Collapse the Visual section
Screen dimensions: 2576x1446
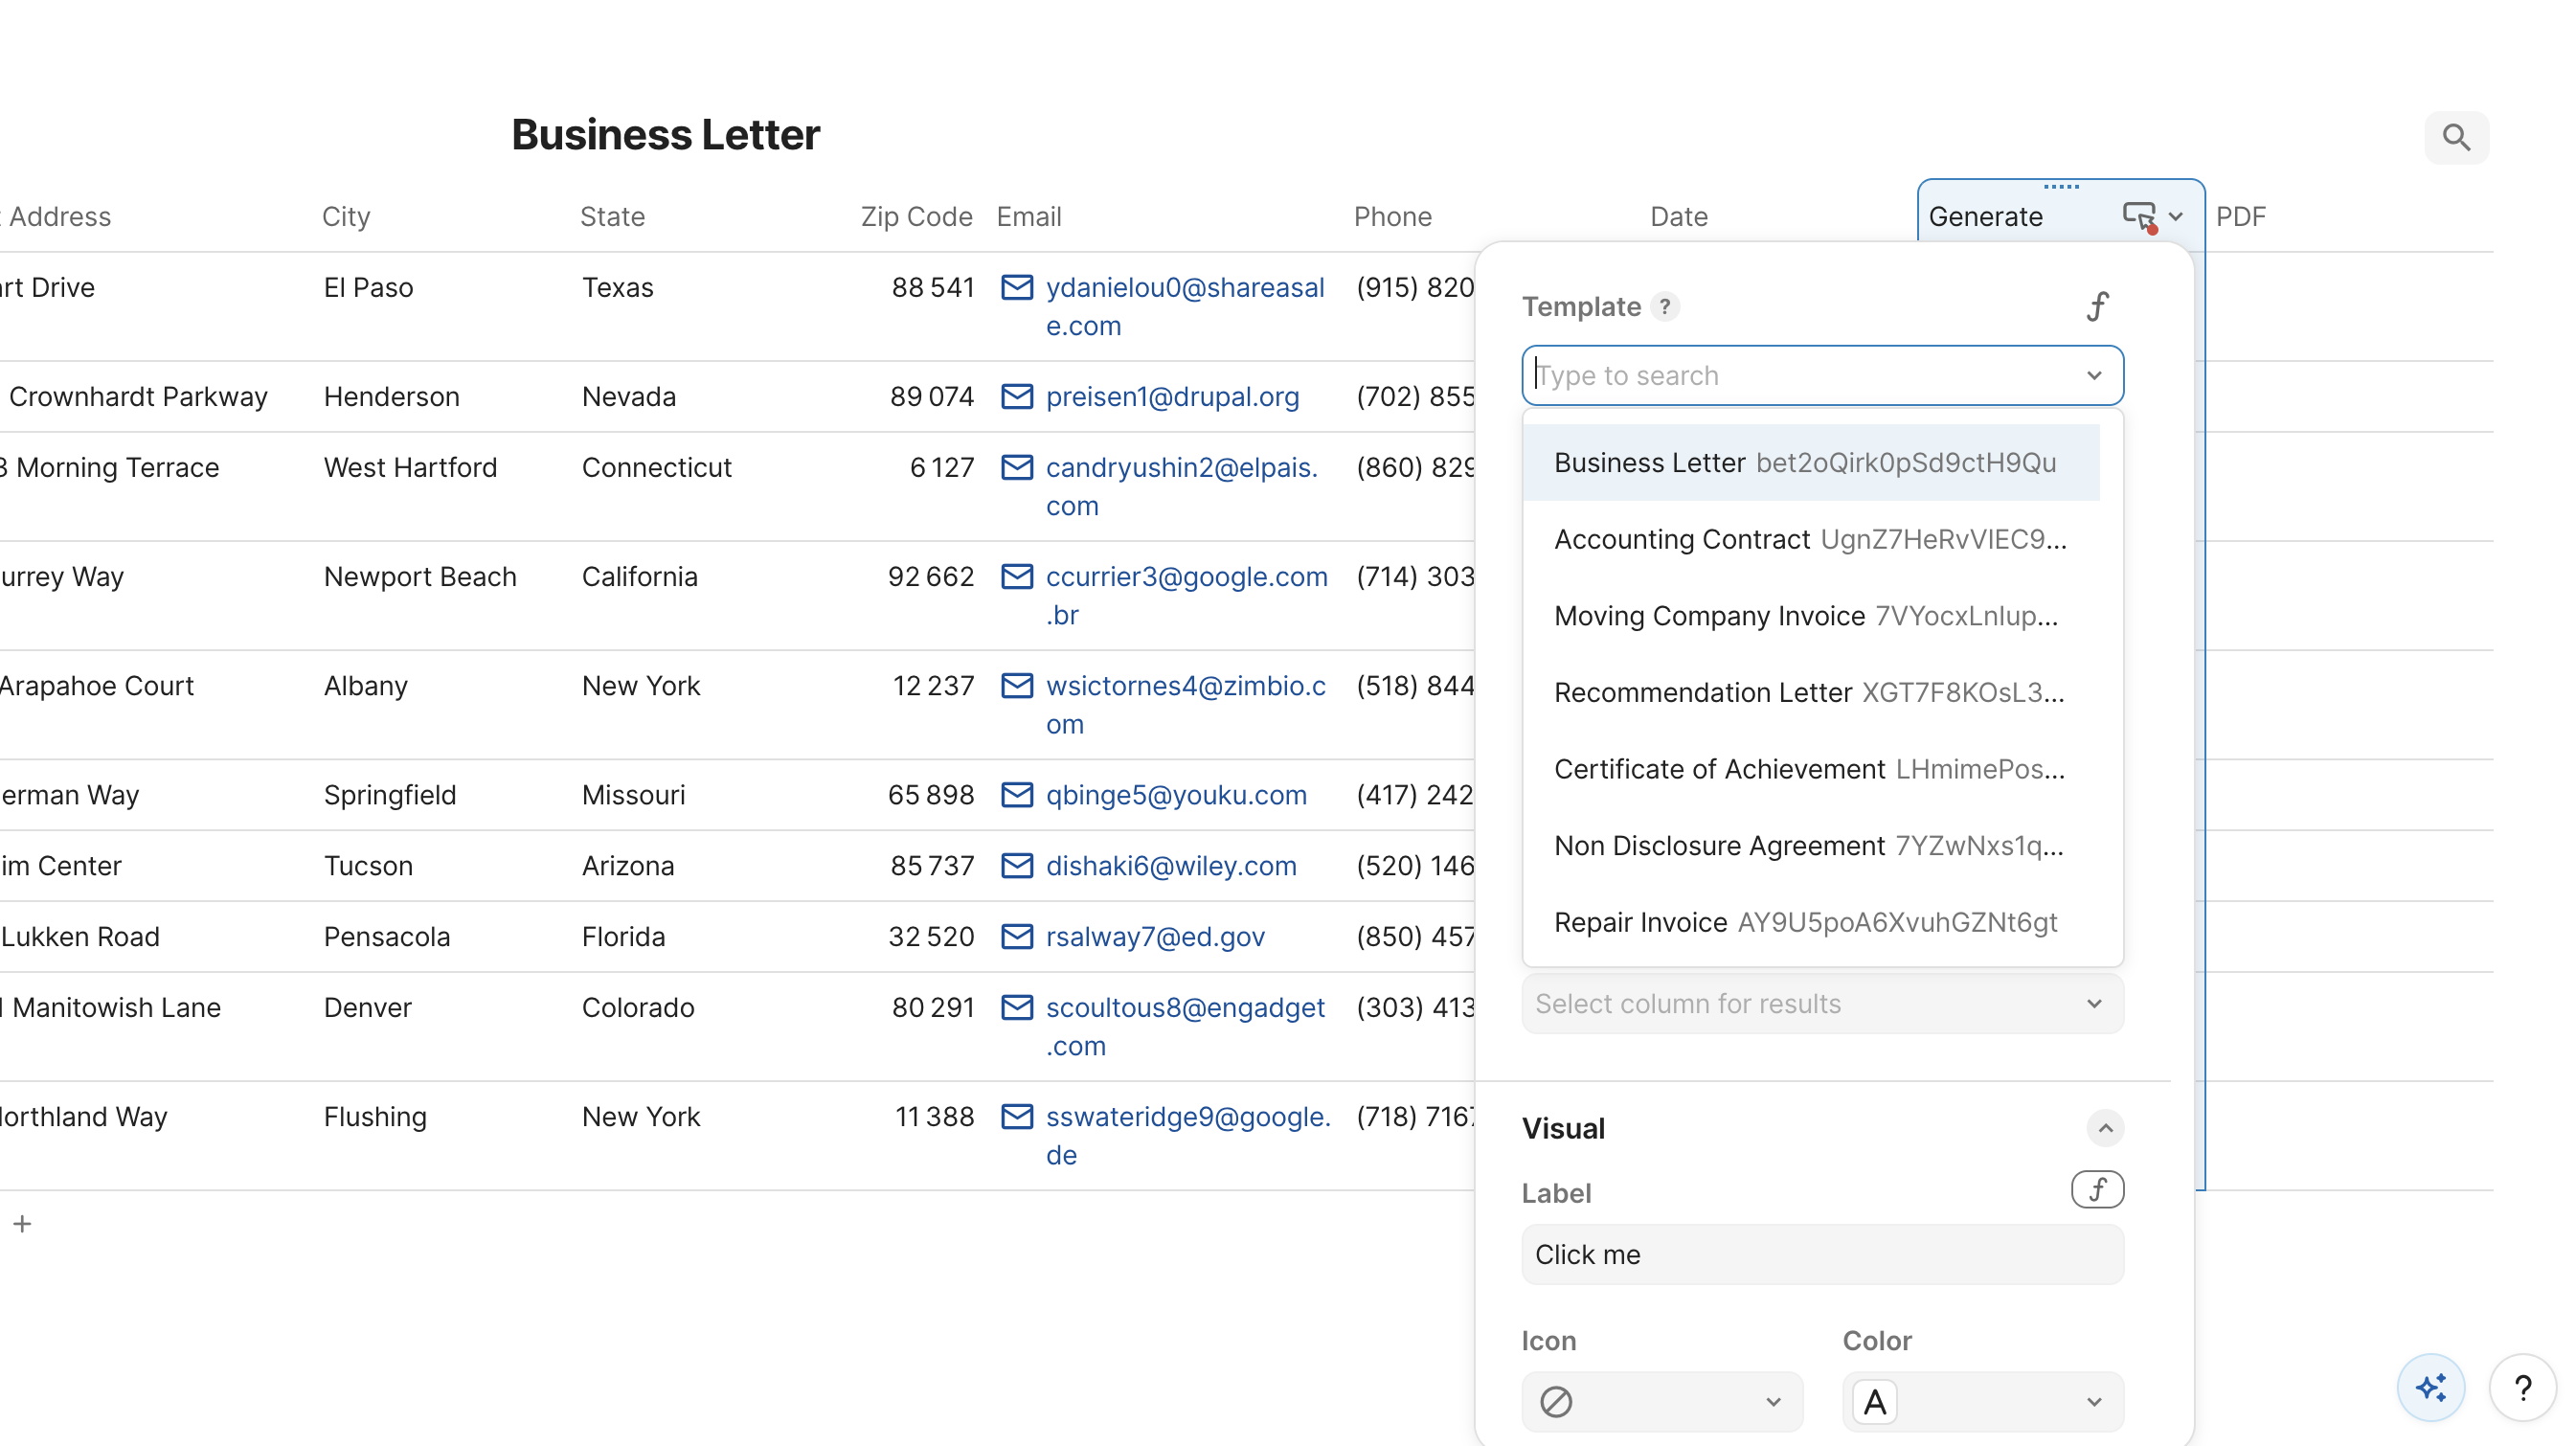point(2105,1128)
